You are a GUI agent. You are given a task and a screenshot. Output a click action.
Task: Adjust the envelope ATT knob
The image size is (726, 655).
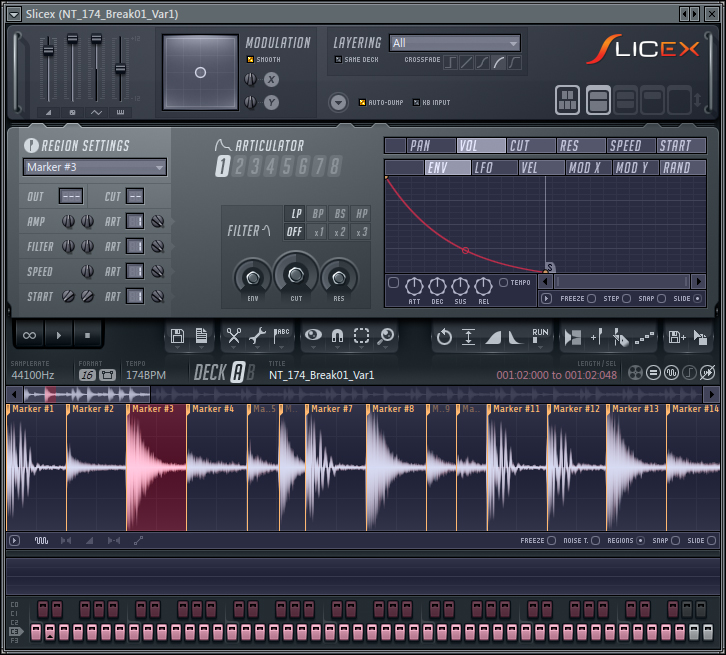tap(414, 287)
